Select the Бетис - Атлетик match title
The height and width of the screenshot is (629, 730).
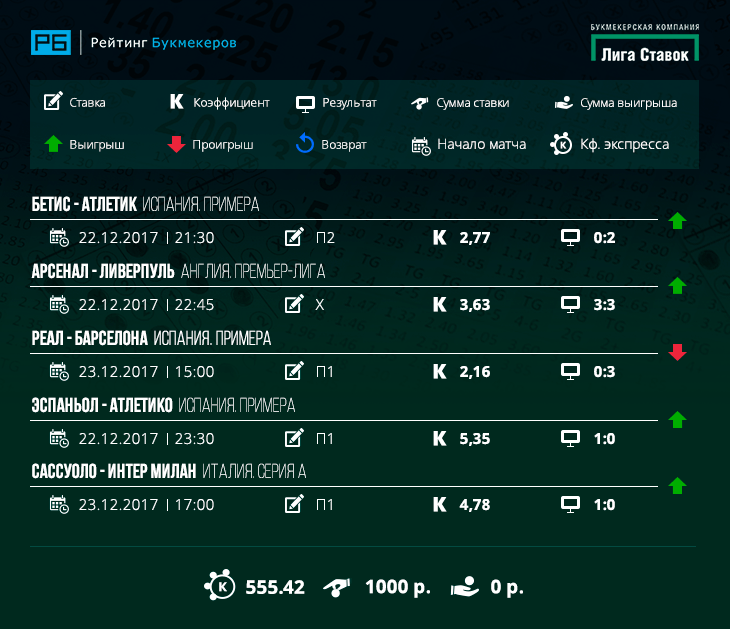[84, 204]
